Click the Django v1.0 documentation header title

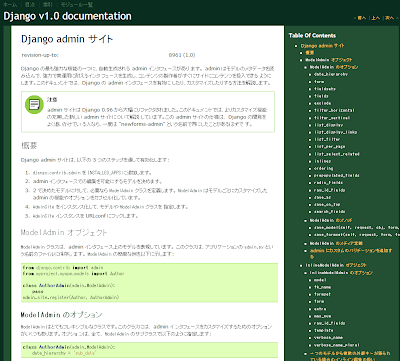click(67, 16)
